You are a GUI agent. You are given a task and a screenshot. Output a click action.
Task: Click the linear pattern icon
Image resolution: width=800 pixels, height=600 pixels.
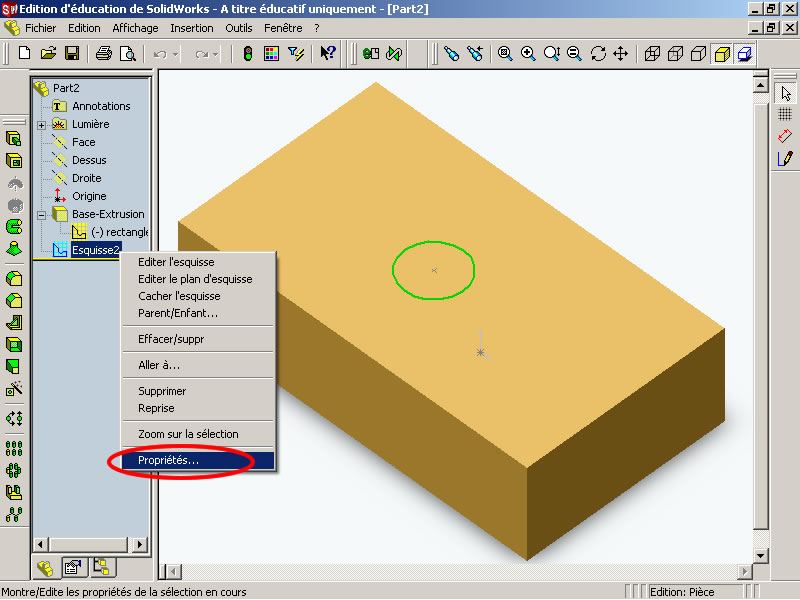[14, 448]
